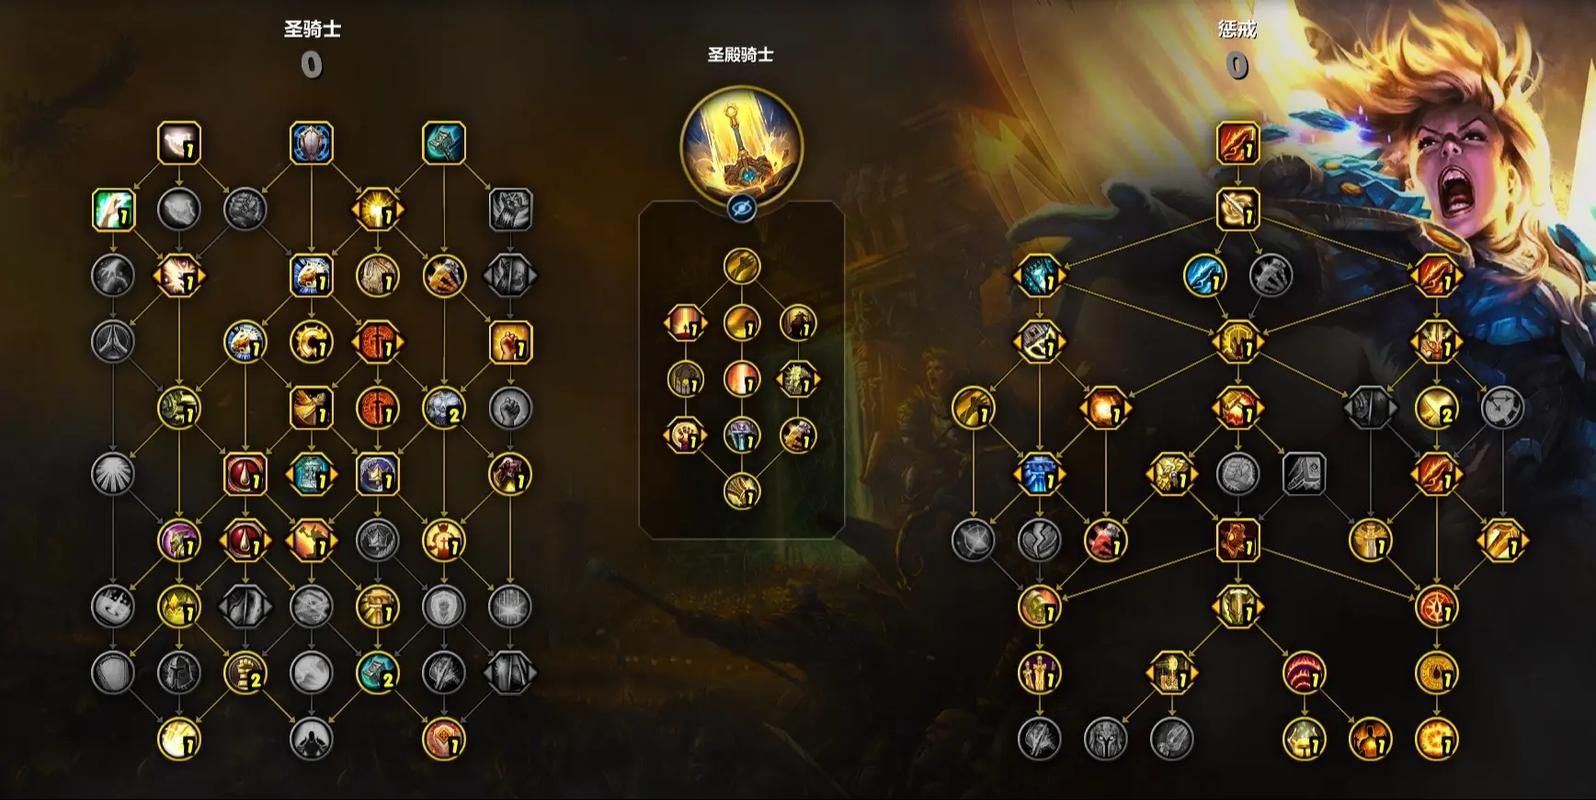Open the golden burst choice node in 圣骑士 tree
This screenshot has height=800, width=1596.
[378, 210]
